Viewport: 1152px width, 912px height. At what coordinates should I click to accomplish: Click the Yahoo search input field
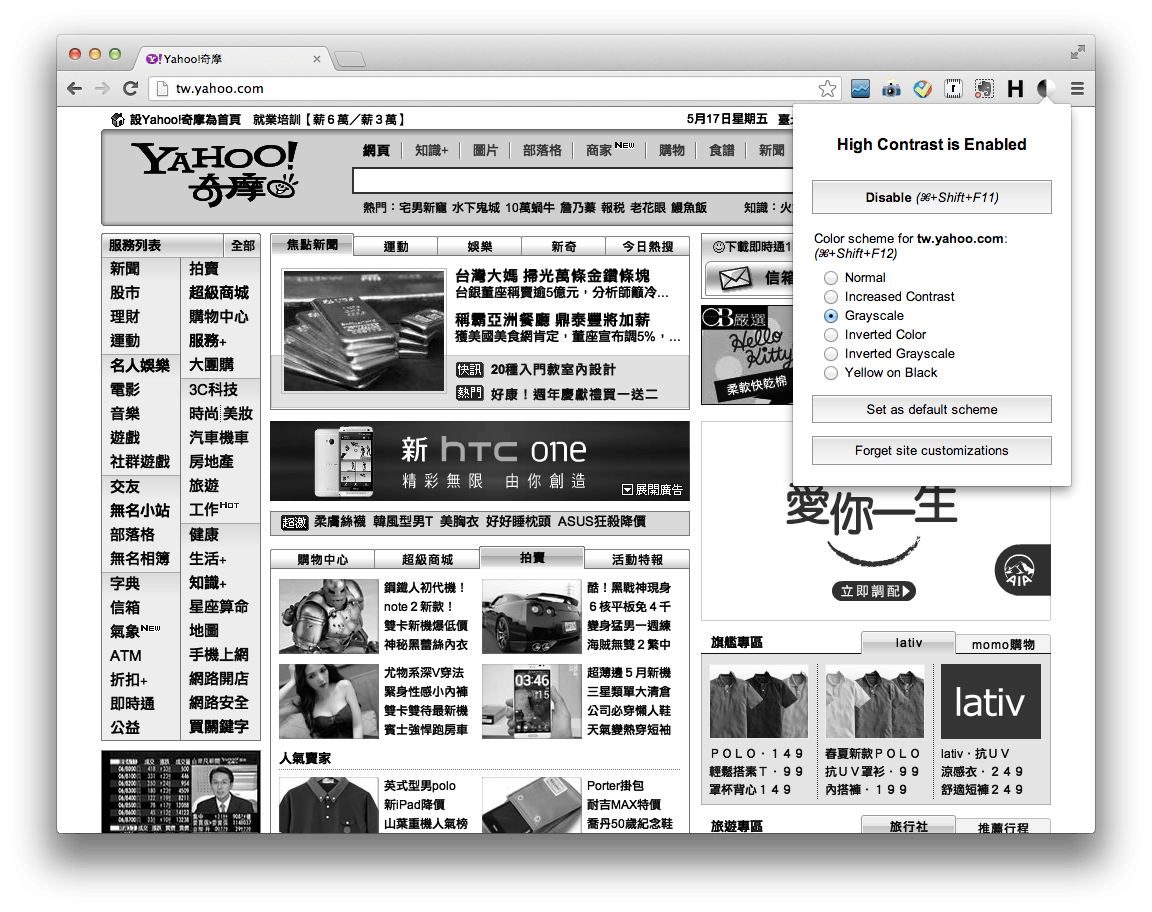tap(570, 181)
